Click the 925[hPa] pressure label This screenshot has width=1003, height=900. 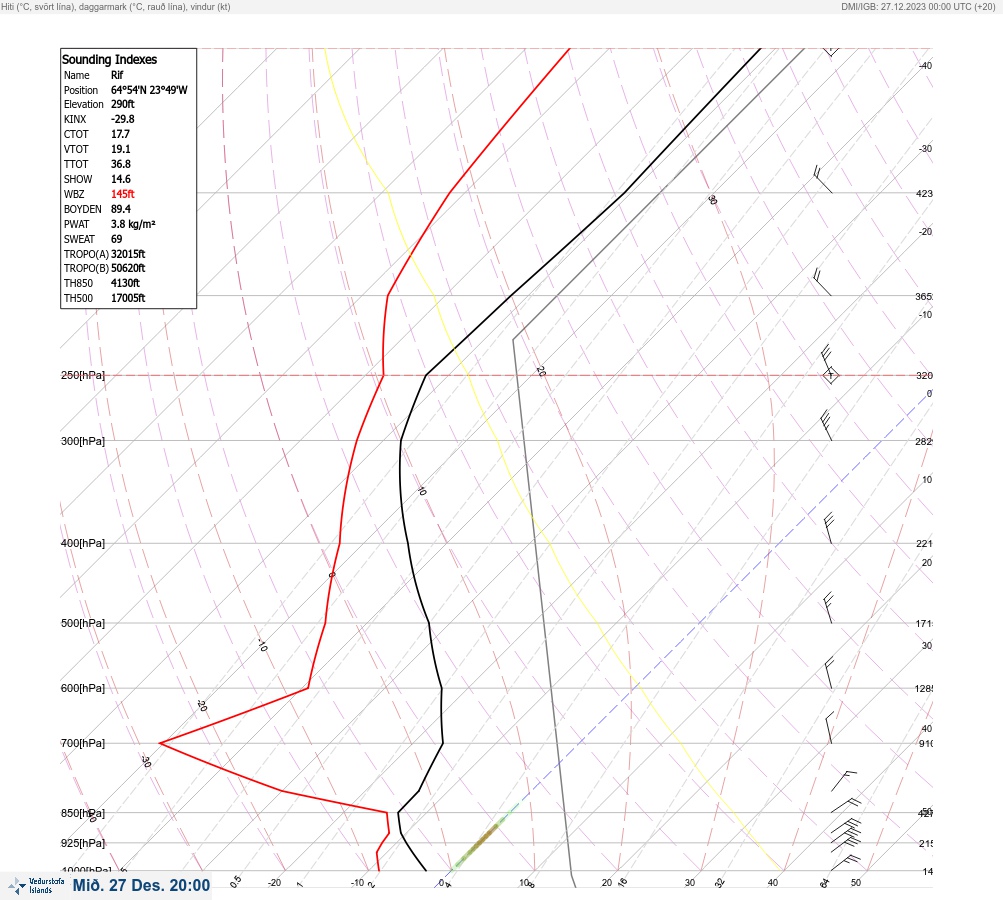(83, 843)
